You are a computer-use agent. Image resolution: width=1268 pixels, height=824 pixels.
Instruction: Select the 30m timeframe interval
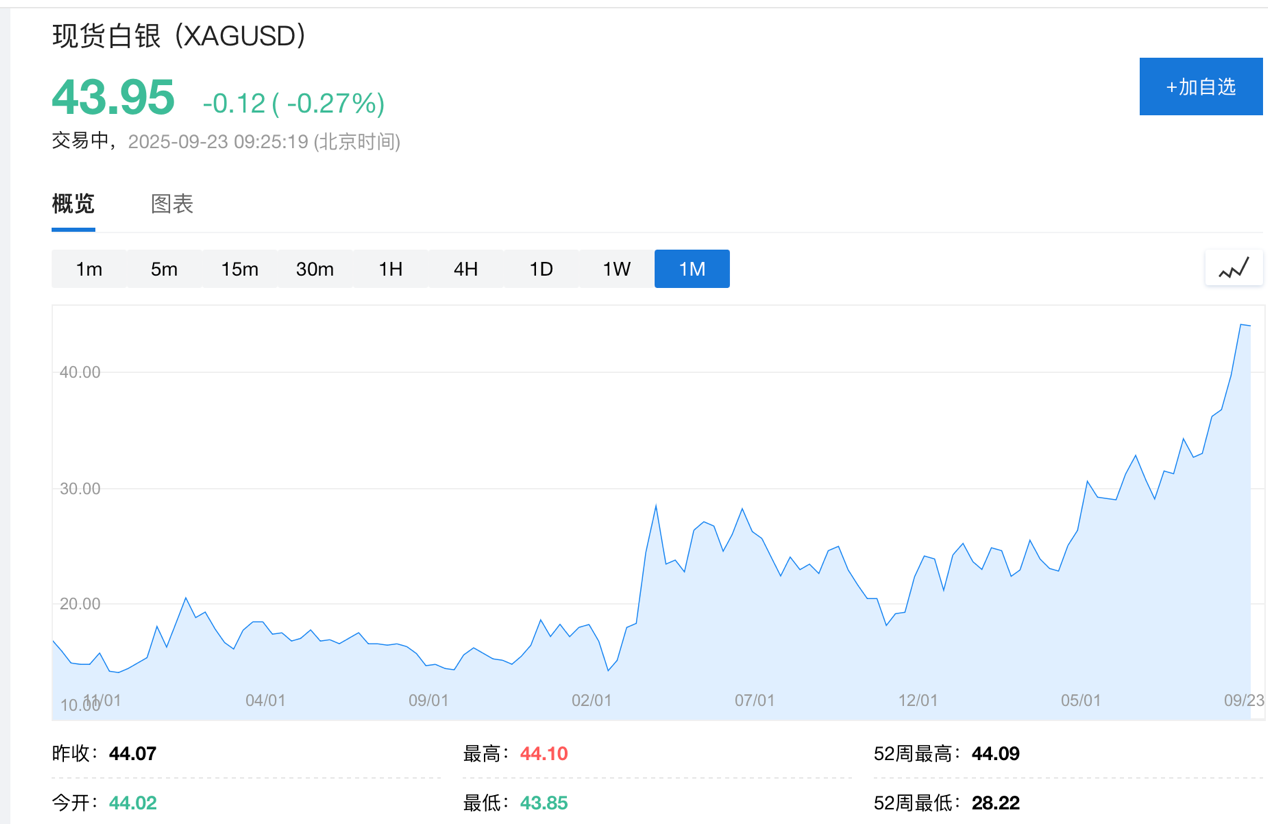[x=315, y=268]
